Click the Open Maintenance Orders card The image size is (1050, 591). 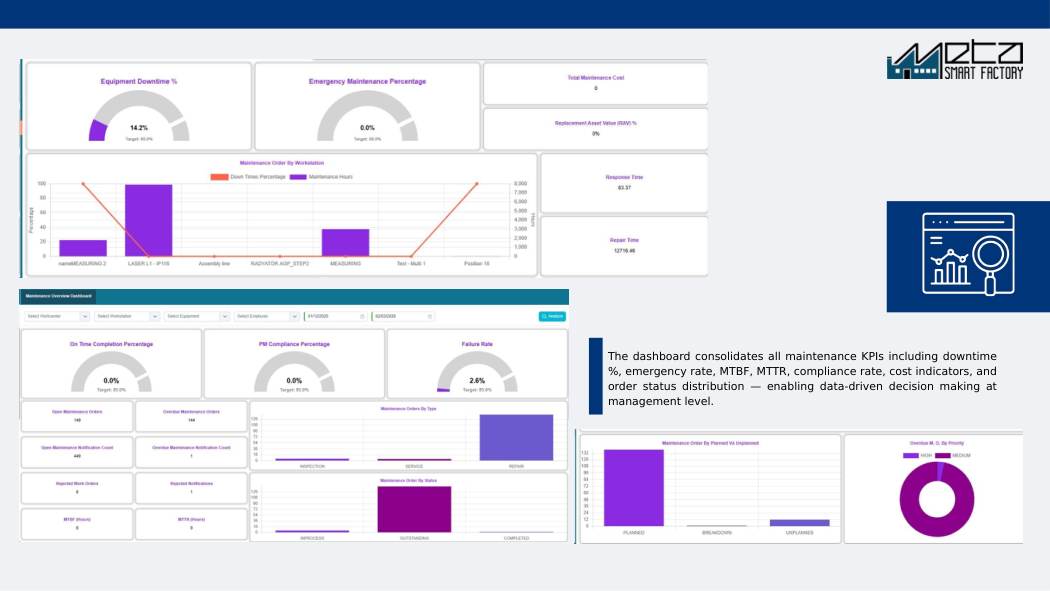click(x=77, y=416)
